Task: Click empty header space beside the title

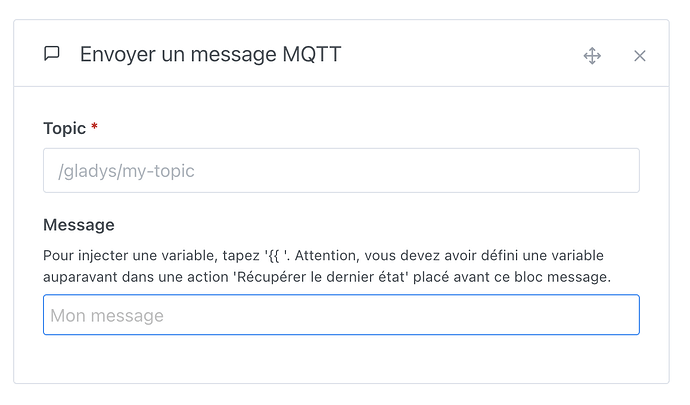Action: pyautogui.click(x=460, y=55)
